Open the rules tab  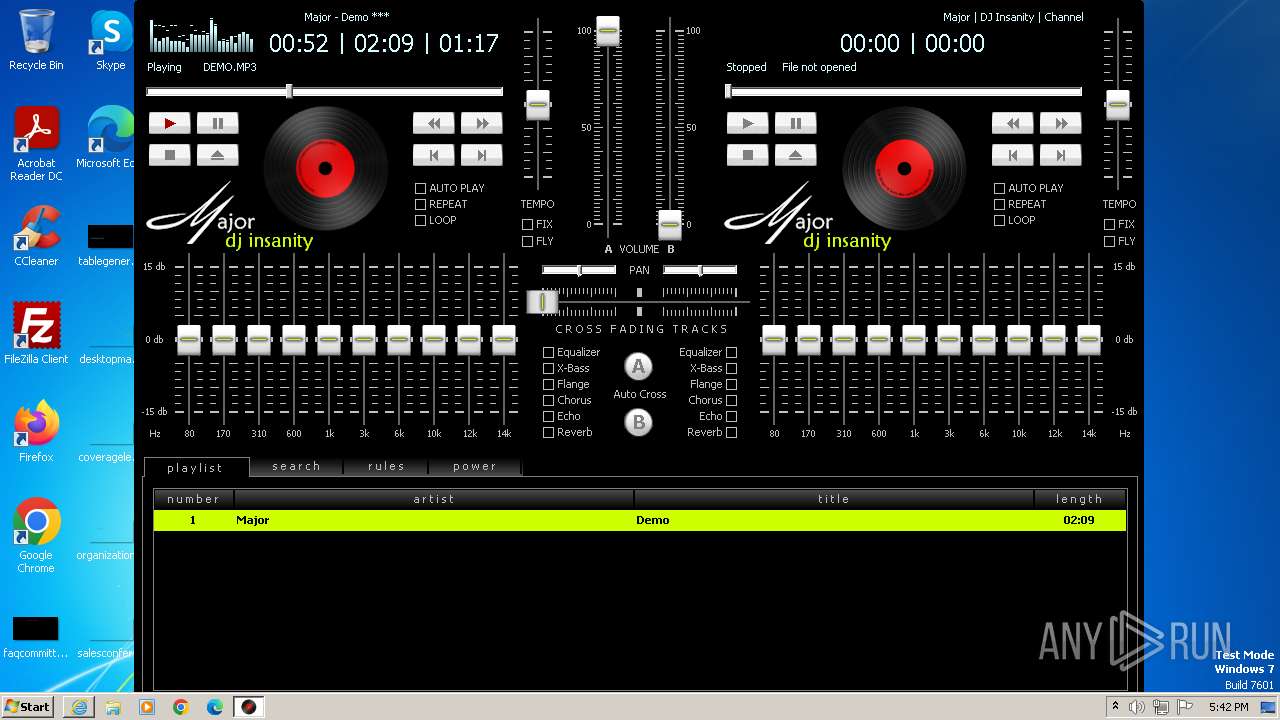[386, 466]
